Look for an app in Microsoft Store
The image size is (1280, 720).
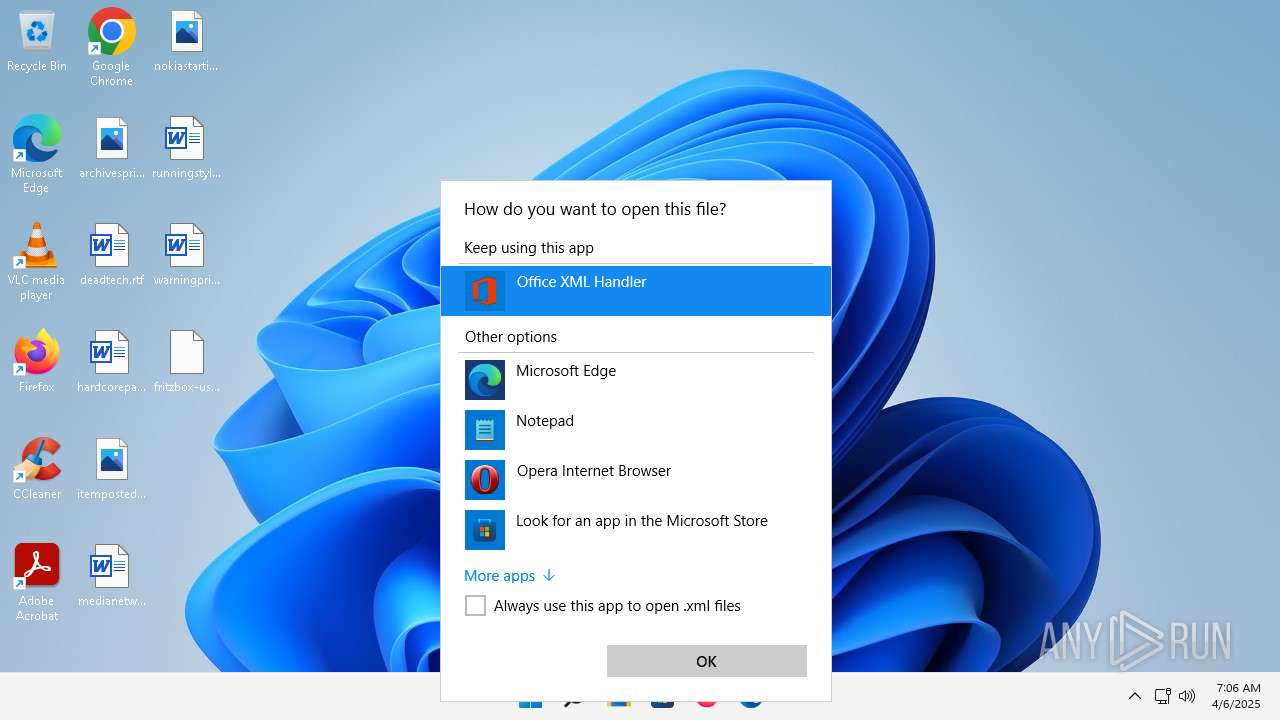click(636, 530)
